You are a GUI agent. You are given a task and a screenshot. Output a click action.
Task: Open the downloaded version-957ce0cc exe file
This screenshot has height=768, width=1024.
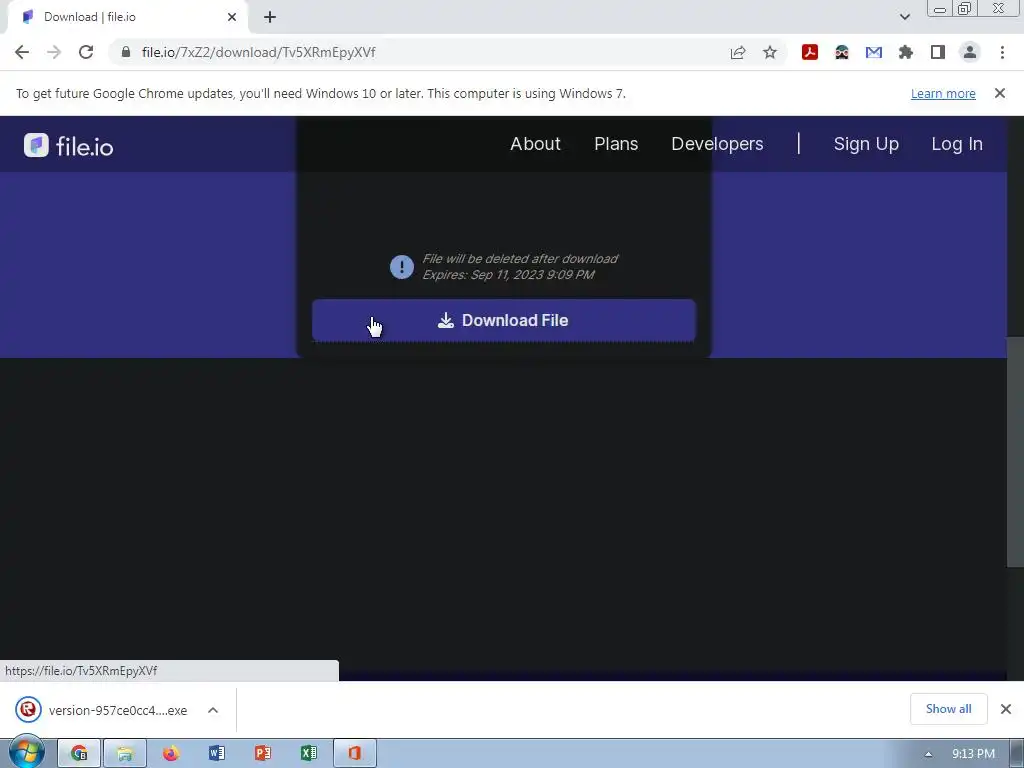[x=102, y=710]
